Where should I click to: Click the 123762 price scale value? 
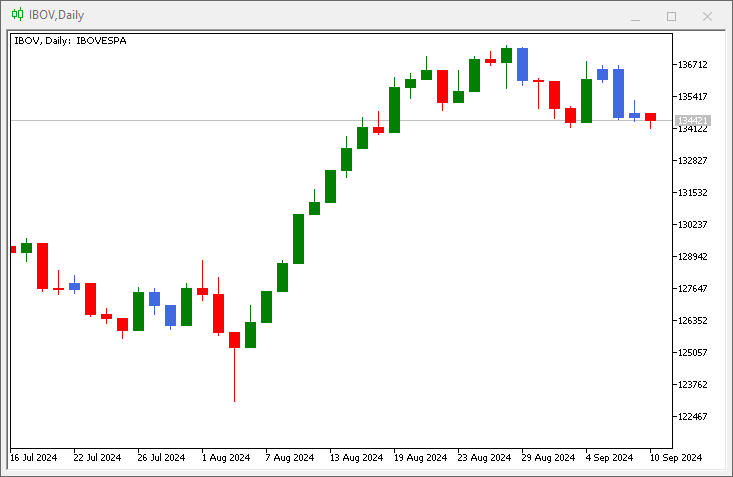[x=693, y=385]
